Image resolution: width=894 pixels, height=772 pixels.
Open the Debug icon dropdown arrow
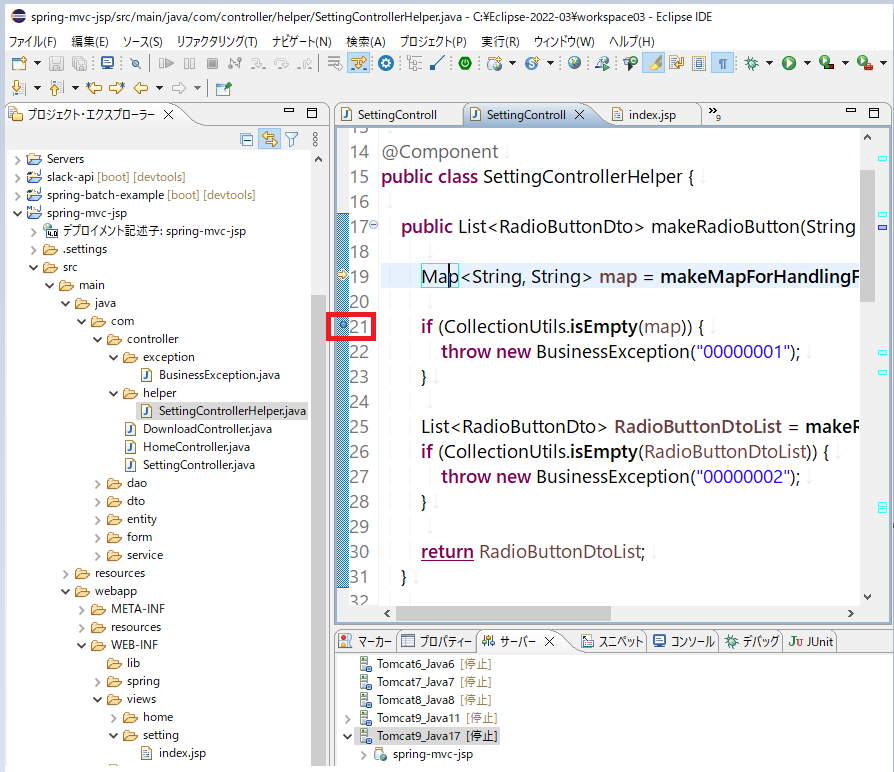click(x=769, y=63)
